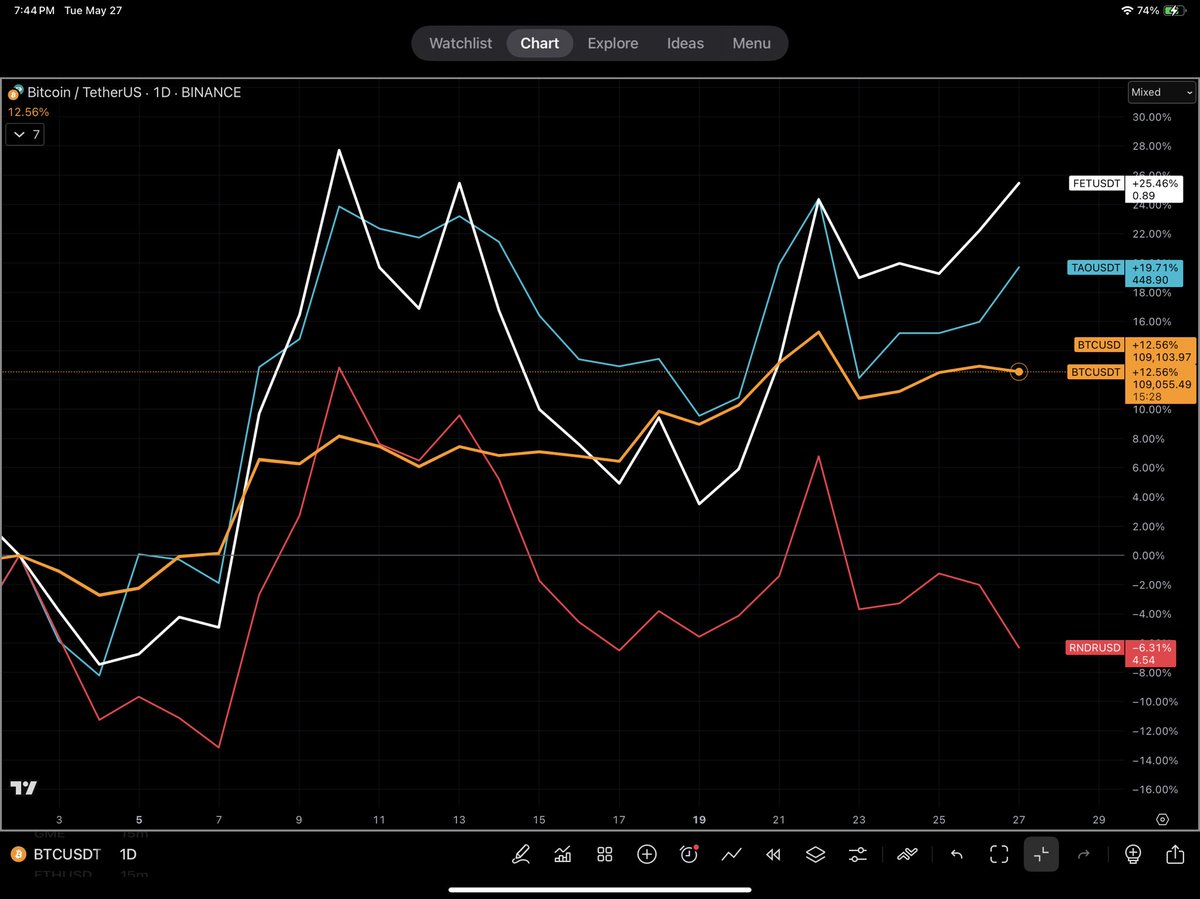The image size is (1200, 899).
Task: Redo the chart action arrow
Action: (1083, 854)
